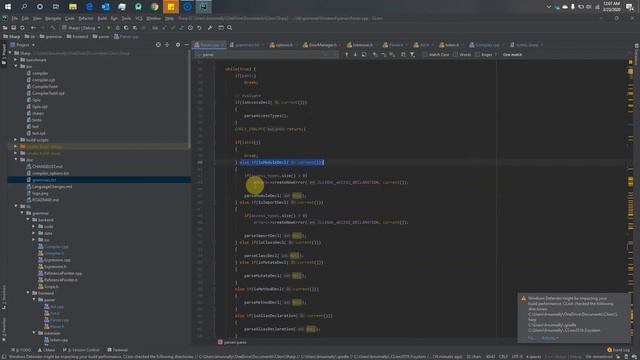Screen dimensions: 640x360
Task: Click the Save All toolbar icon
Action: pyautogui.click(x=13, y=28)
